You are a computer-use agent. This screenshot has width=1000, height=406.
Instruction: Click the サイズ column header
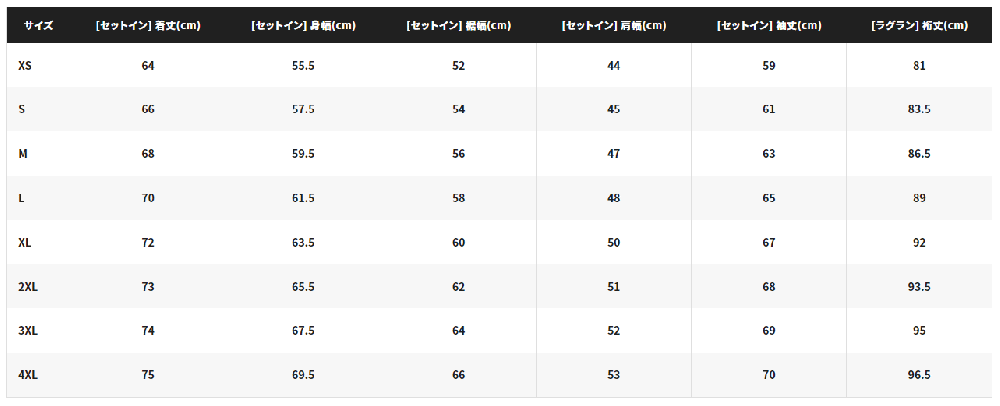point(38,25)
